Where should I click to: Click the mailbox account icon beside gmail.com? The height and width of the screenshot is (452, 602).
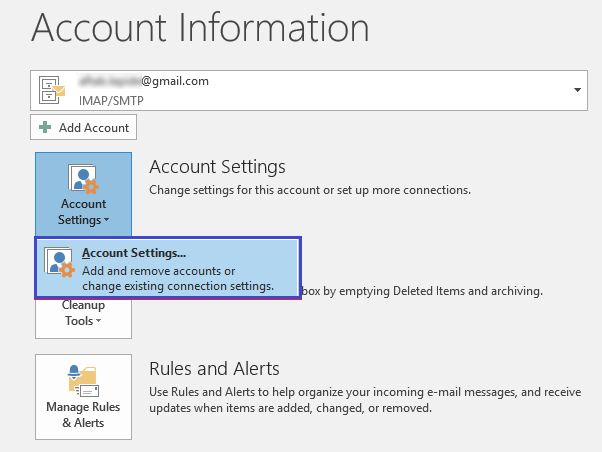click(52, 90)
